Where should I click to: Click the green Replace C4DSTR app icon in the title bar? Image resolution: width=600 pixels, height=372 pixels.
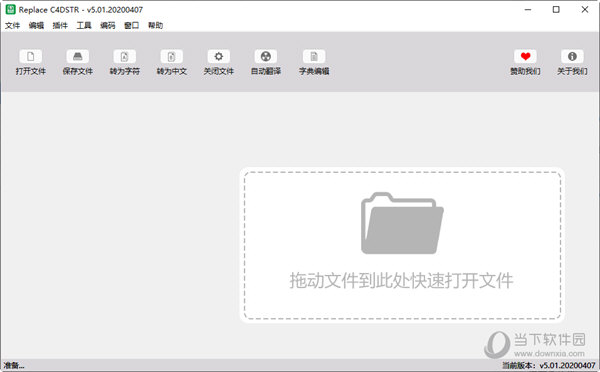pos(10,10)
